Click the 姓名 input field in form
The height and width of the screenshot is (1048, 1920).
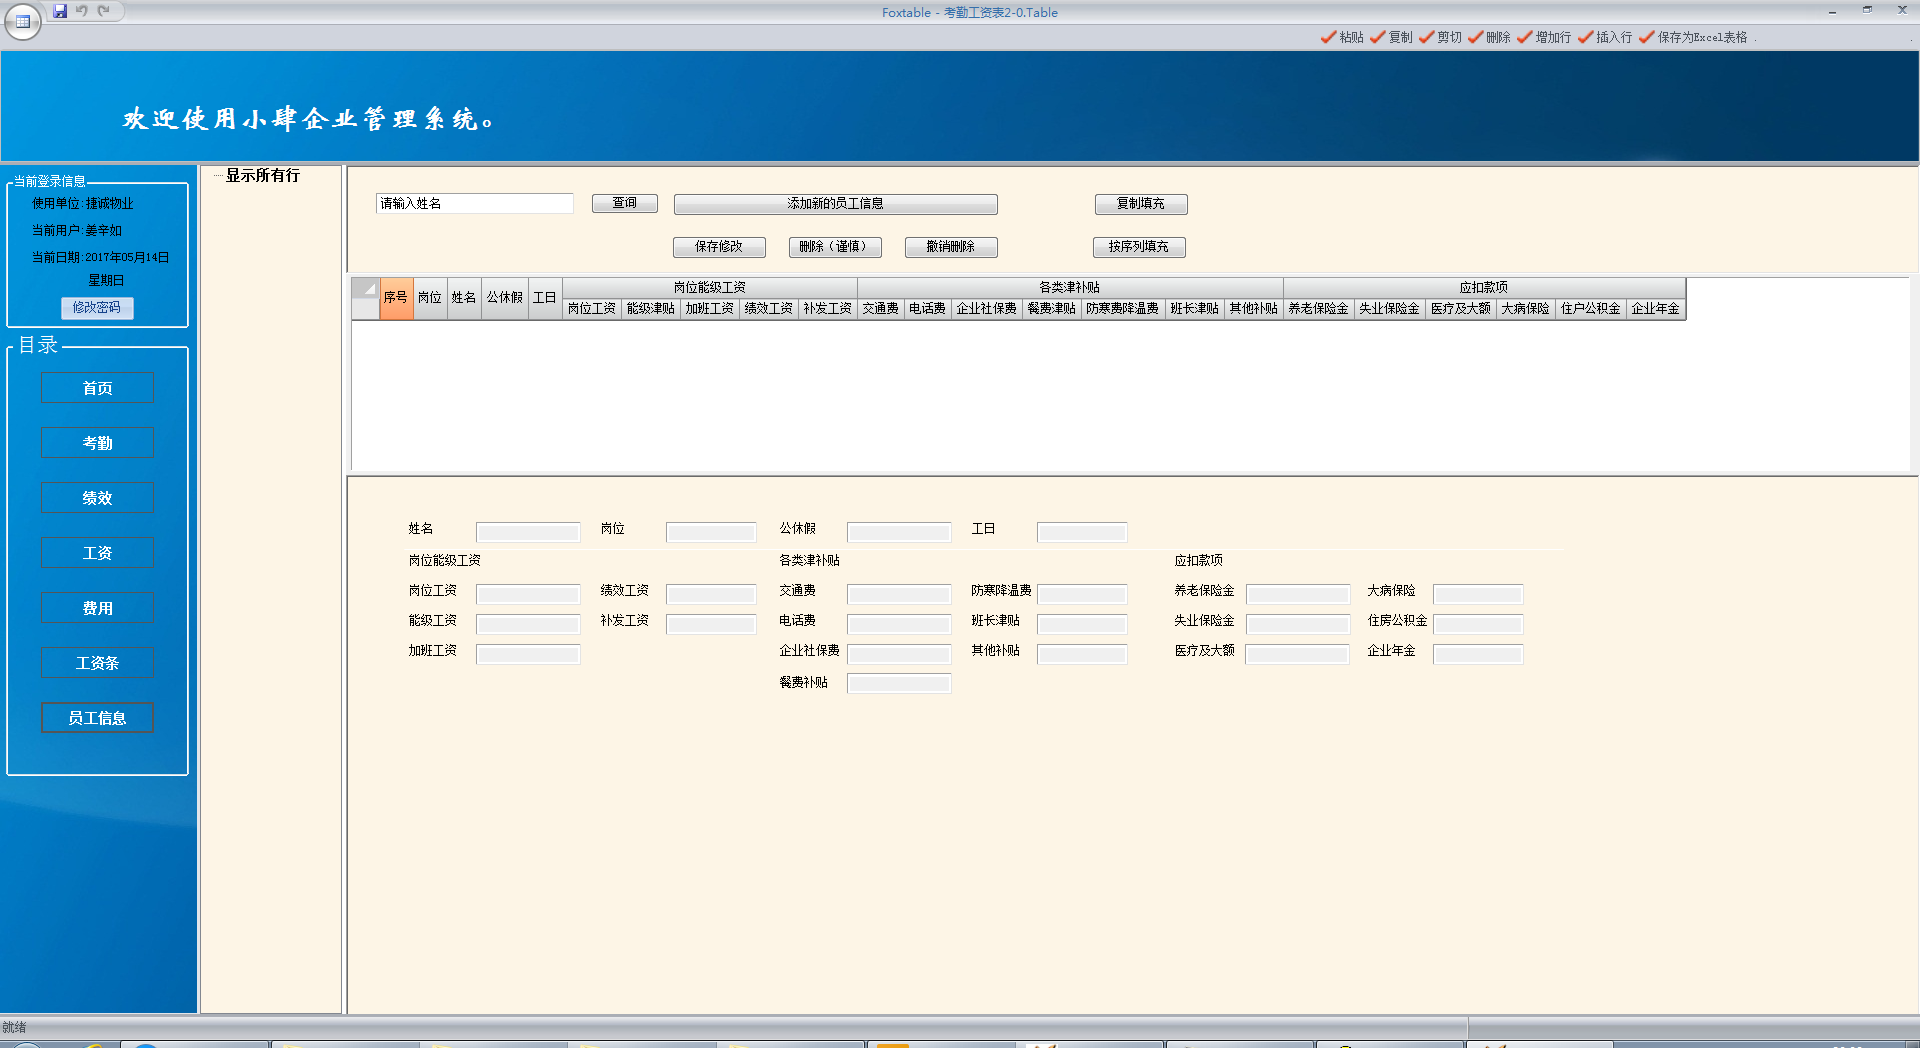528,532
